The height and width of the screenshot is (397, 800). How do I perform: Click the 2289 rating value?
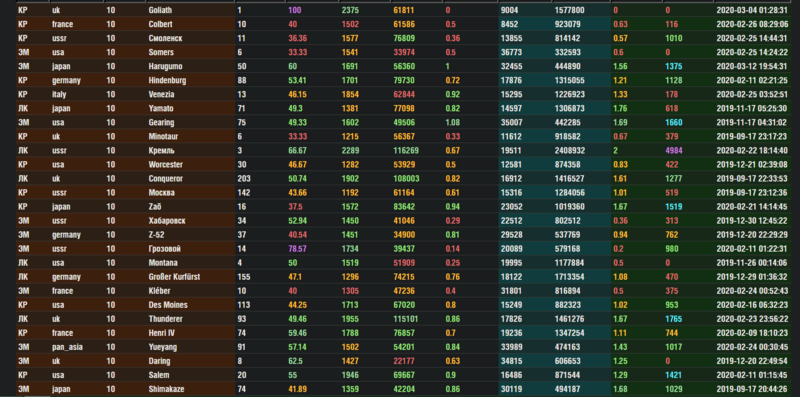coord(350,151)
